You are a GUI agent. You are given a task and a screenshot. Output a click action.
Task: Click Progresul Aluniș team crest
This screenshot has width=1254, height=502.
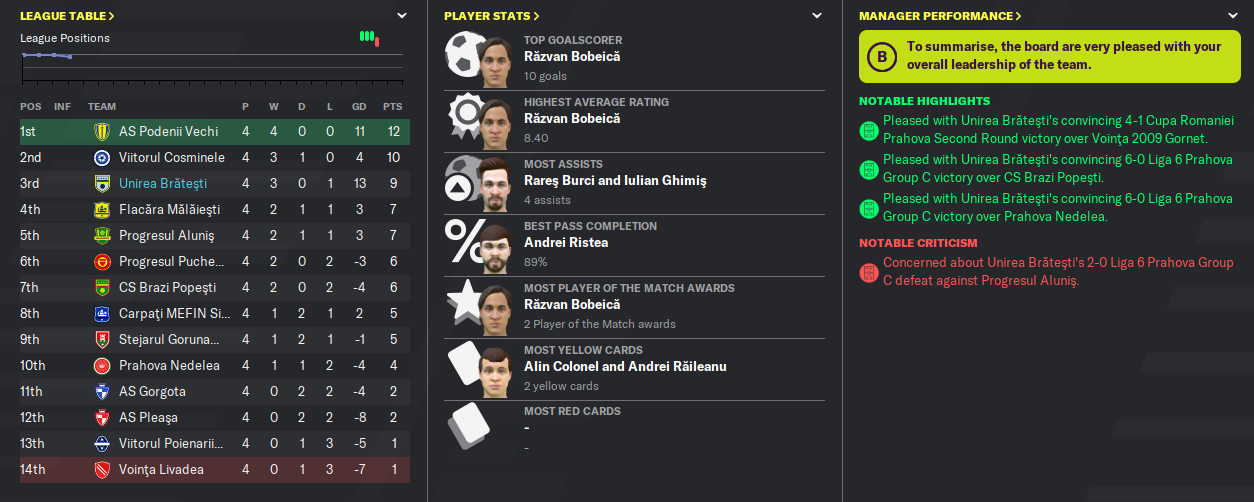coord(102,235)
